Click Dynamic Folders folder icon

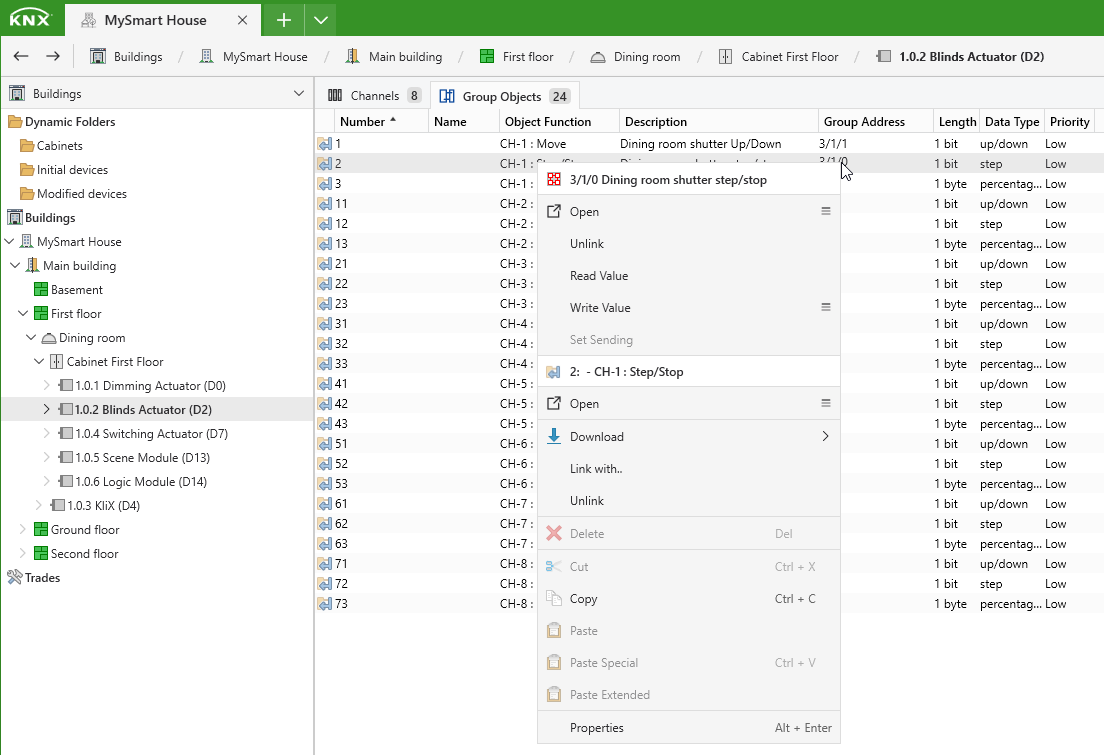tap(15, 122)
